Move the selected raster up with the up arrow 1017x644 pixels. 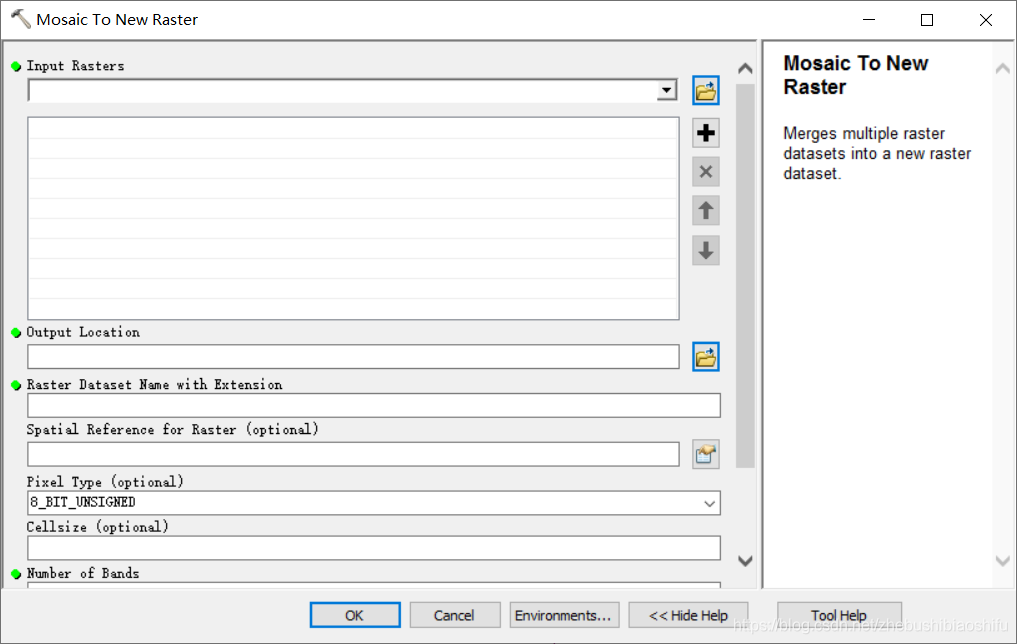pyautogui.click(x=706, y=211)
